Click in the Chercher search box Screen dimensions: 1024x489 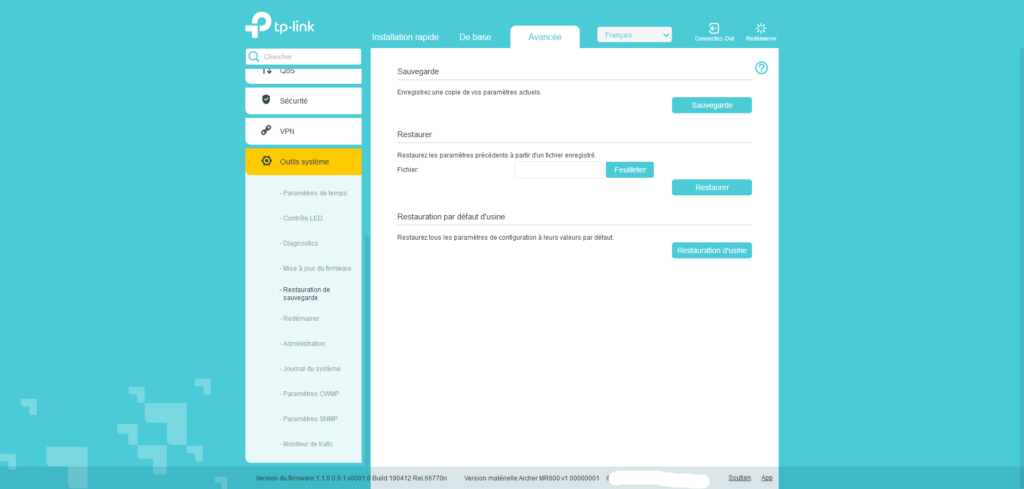pyautogui.click(x=309, y=57)
